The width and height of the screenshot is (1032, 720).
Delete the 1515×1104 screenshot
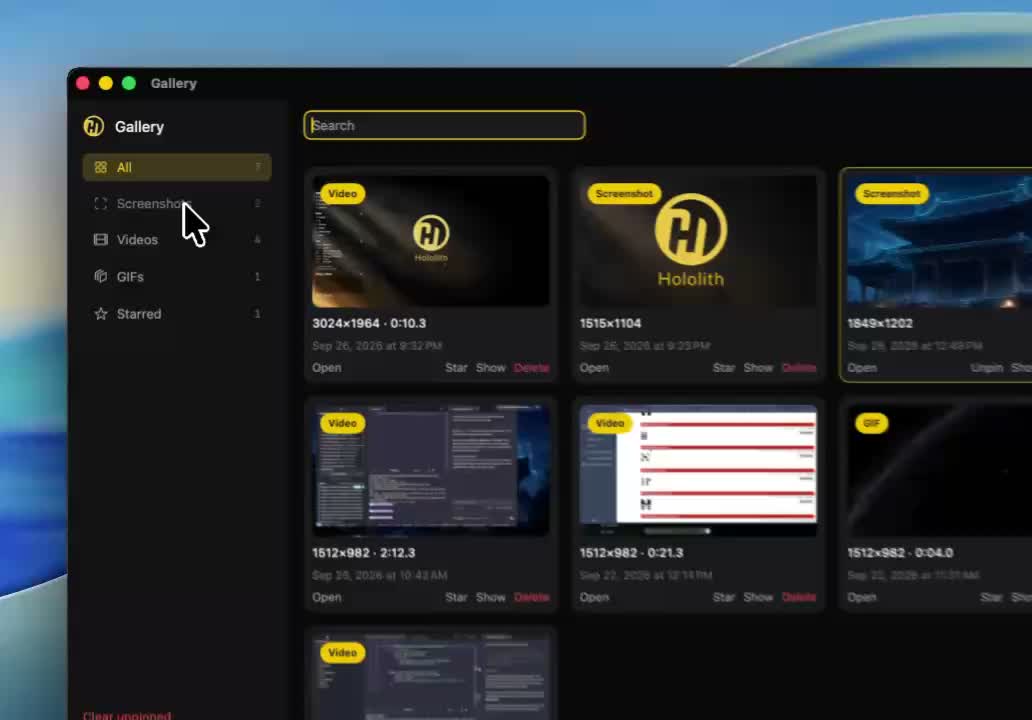(799, 367)
